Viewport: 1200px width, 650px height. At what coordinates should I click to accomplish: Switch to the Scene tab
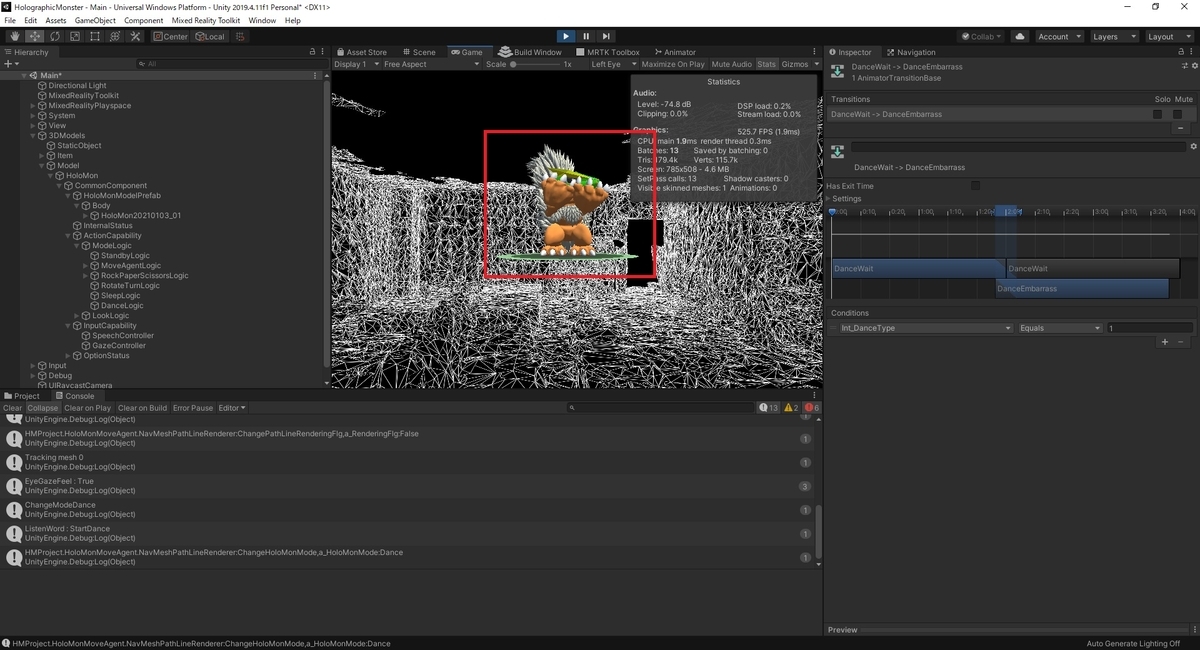pyautogui.click(x=419, y=52)
